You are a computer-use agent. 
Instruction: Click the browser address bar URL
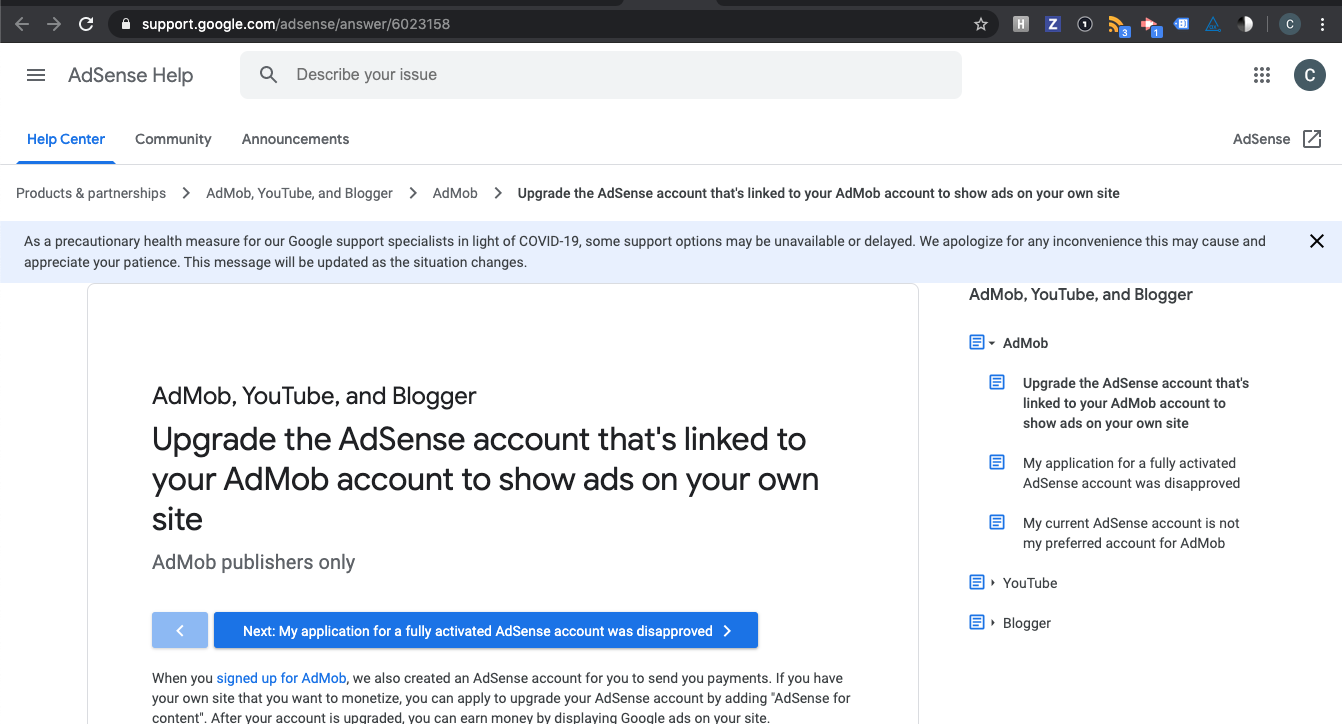(296, 24)
